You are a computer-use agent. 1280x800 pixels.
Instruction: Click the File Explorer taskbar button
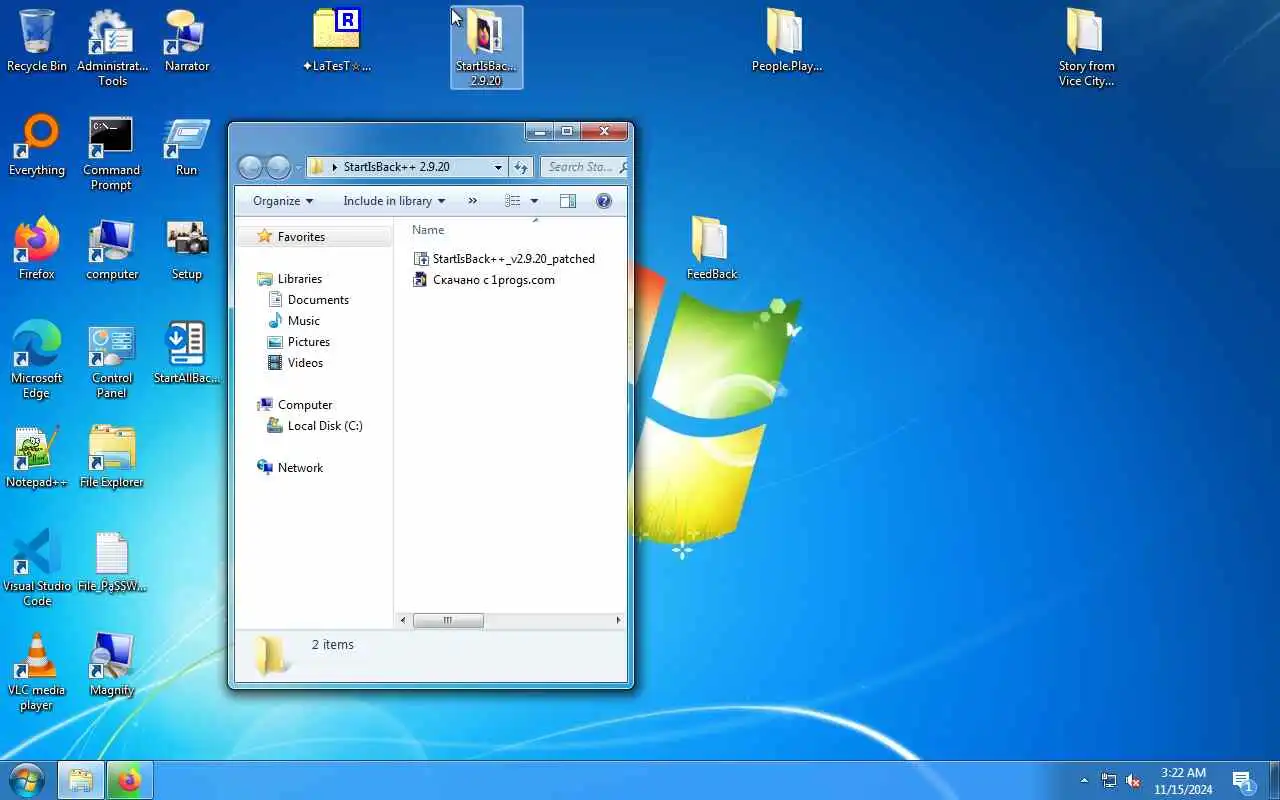81,780
